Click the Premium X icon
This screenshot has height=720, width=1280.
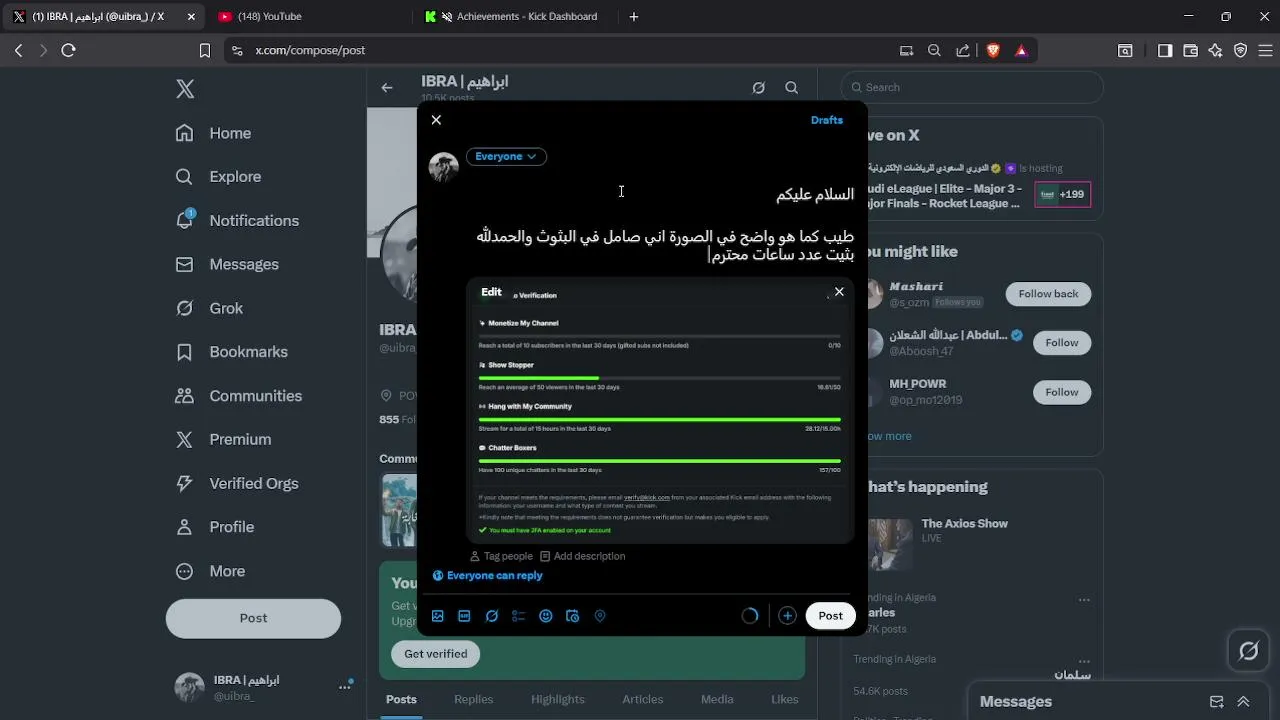coord(184,440)
